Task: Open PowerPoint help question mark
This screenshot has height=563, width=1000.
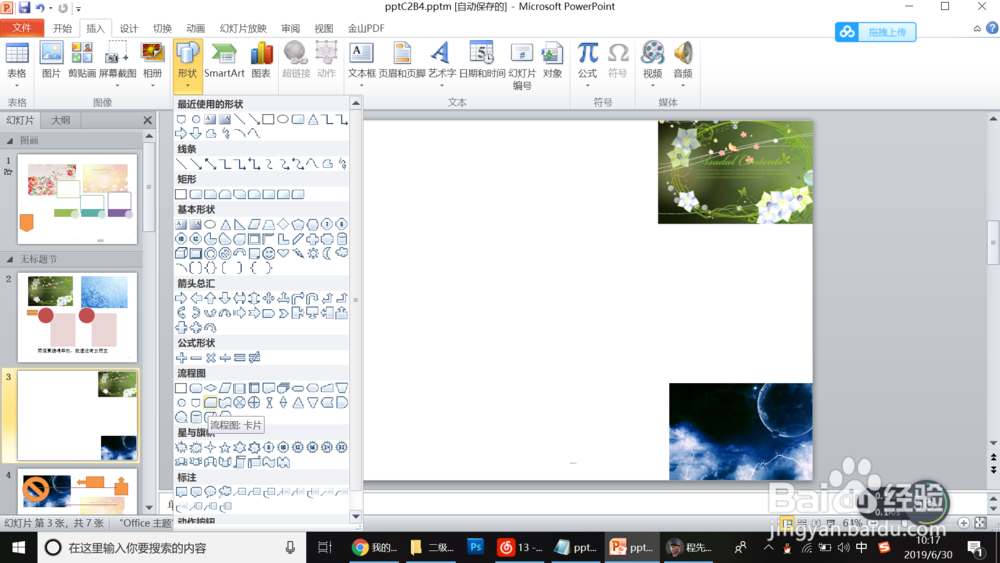Action: (992, 28)
